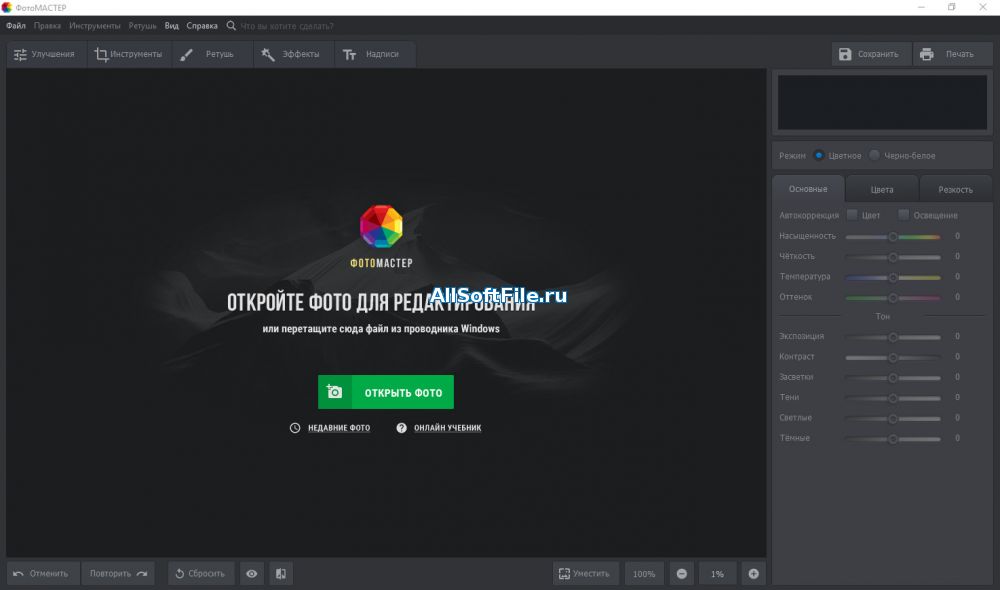Click the Сохранить save button
Viewport: 1000px width, 590px height.
click(869, 54)
